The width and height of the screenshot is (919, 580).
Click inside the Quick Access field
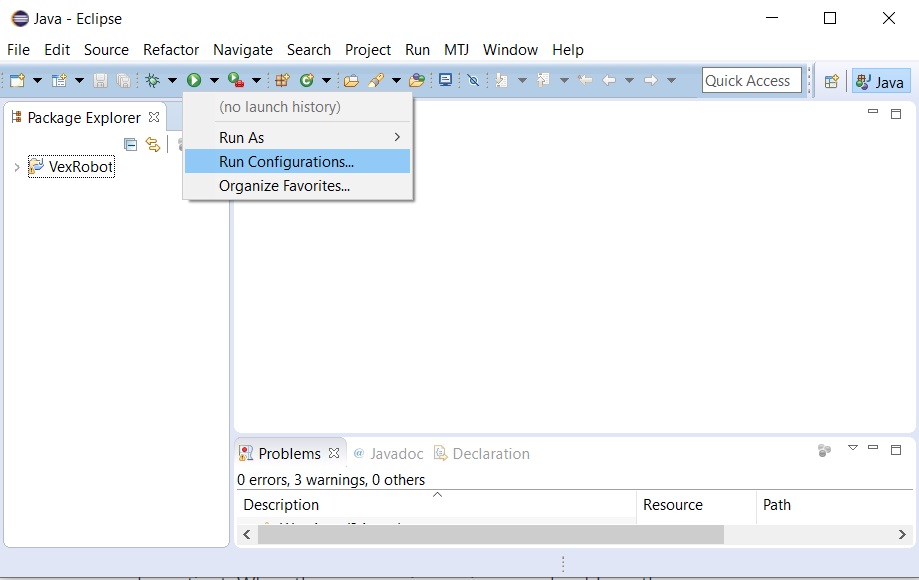click(x=751, y=80)
